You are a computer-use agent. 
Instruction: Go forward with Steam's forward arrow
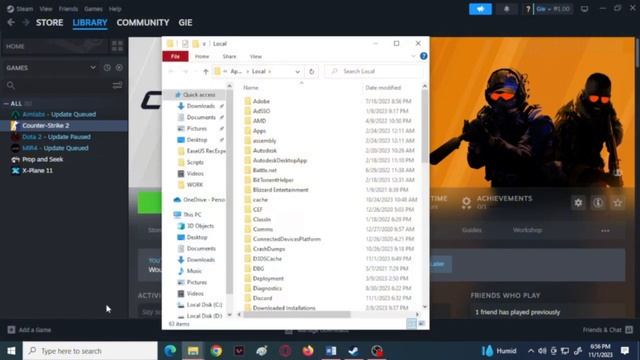pyautogui.click(x=25, y=22)
